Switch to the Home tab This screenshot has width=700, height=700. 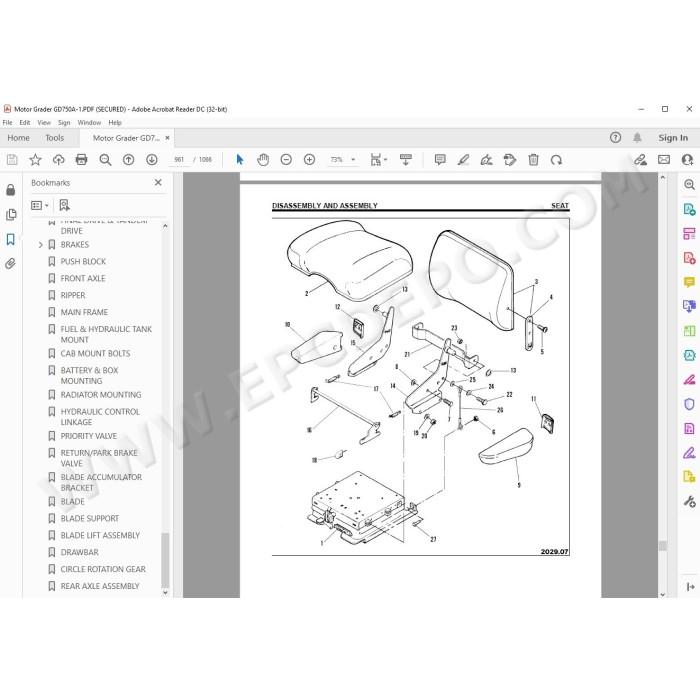18,138
